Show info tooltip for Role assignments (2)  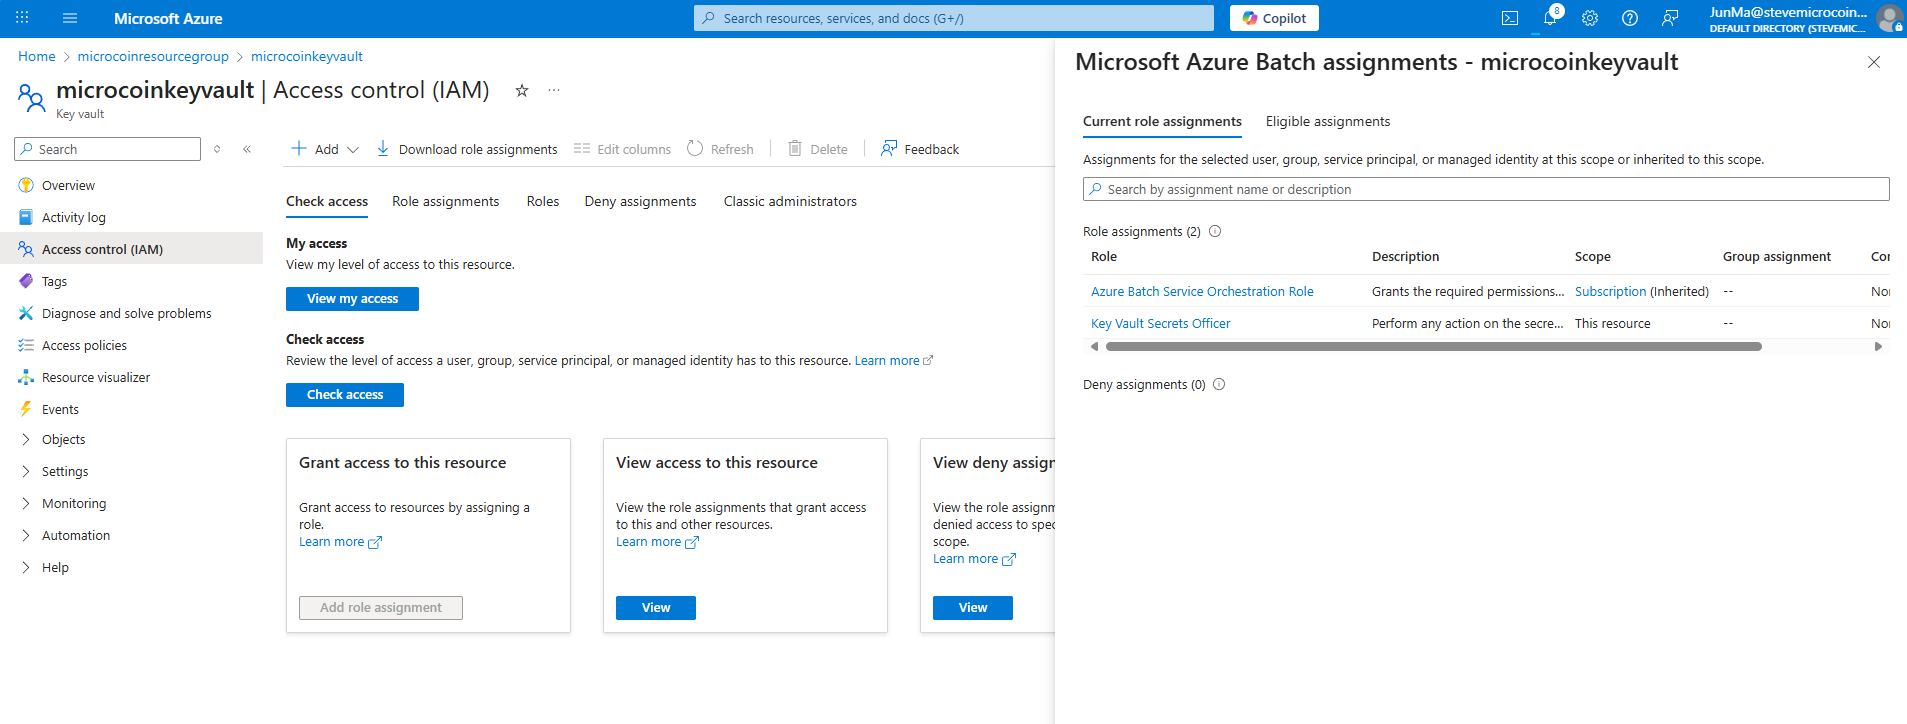1215,231
